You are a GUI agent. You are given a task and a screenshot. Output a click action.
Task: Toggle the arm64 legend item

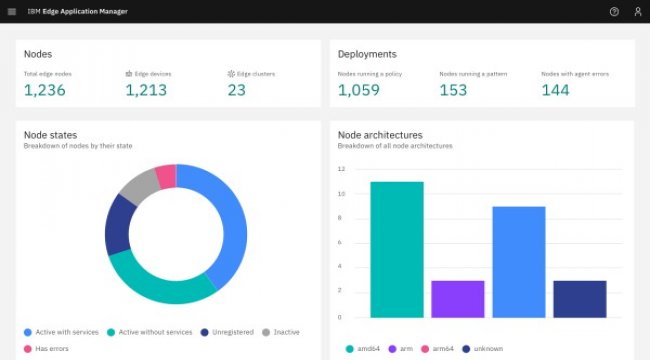437,349
